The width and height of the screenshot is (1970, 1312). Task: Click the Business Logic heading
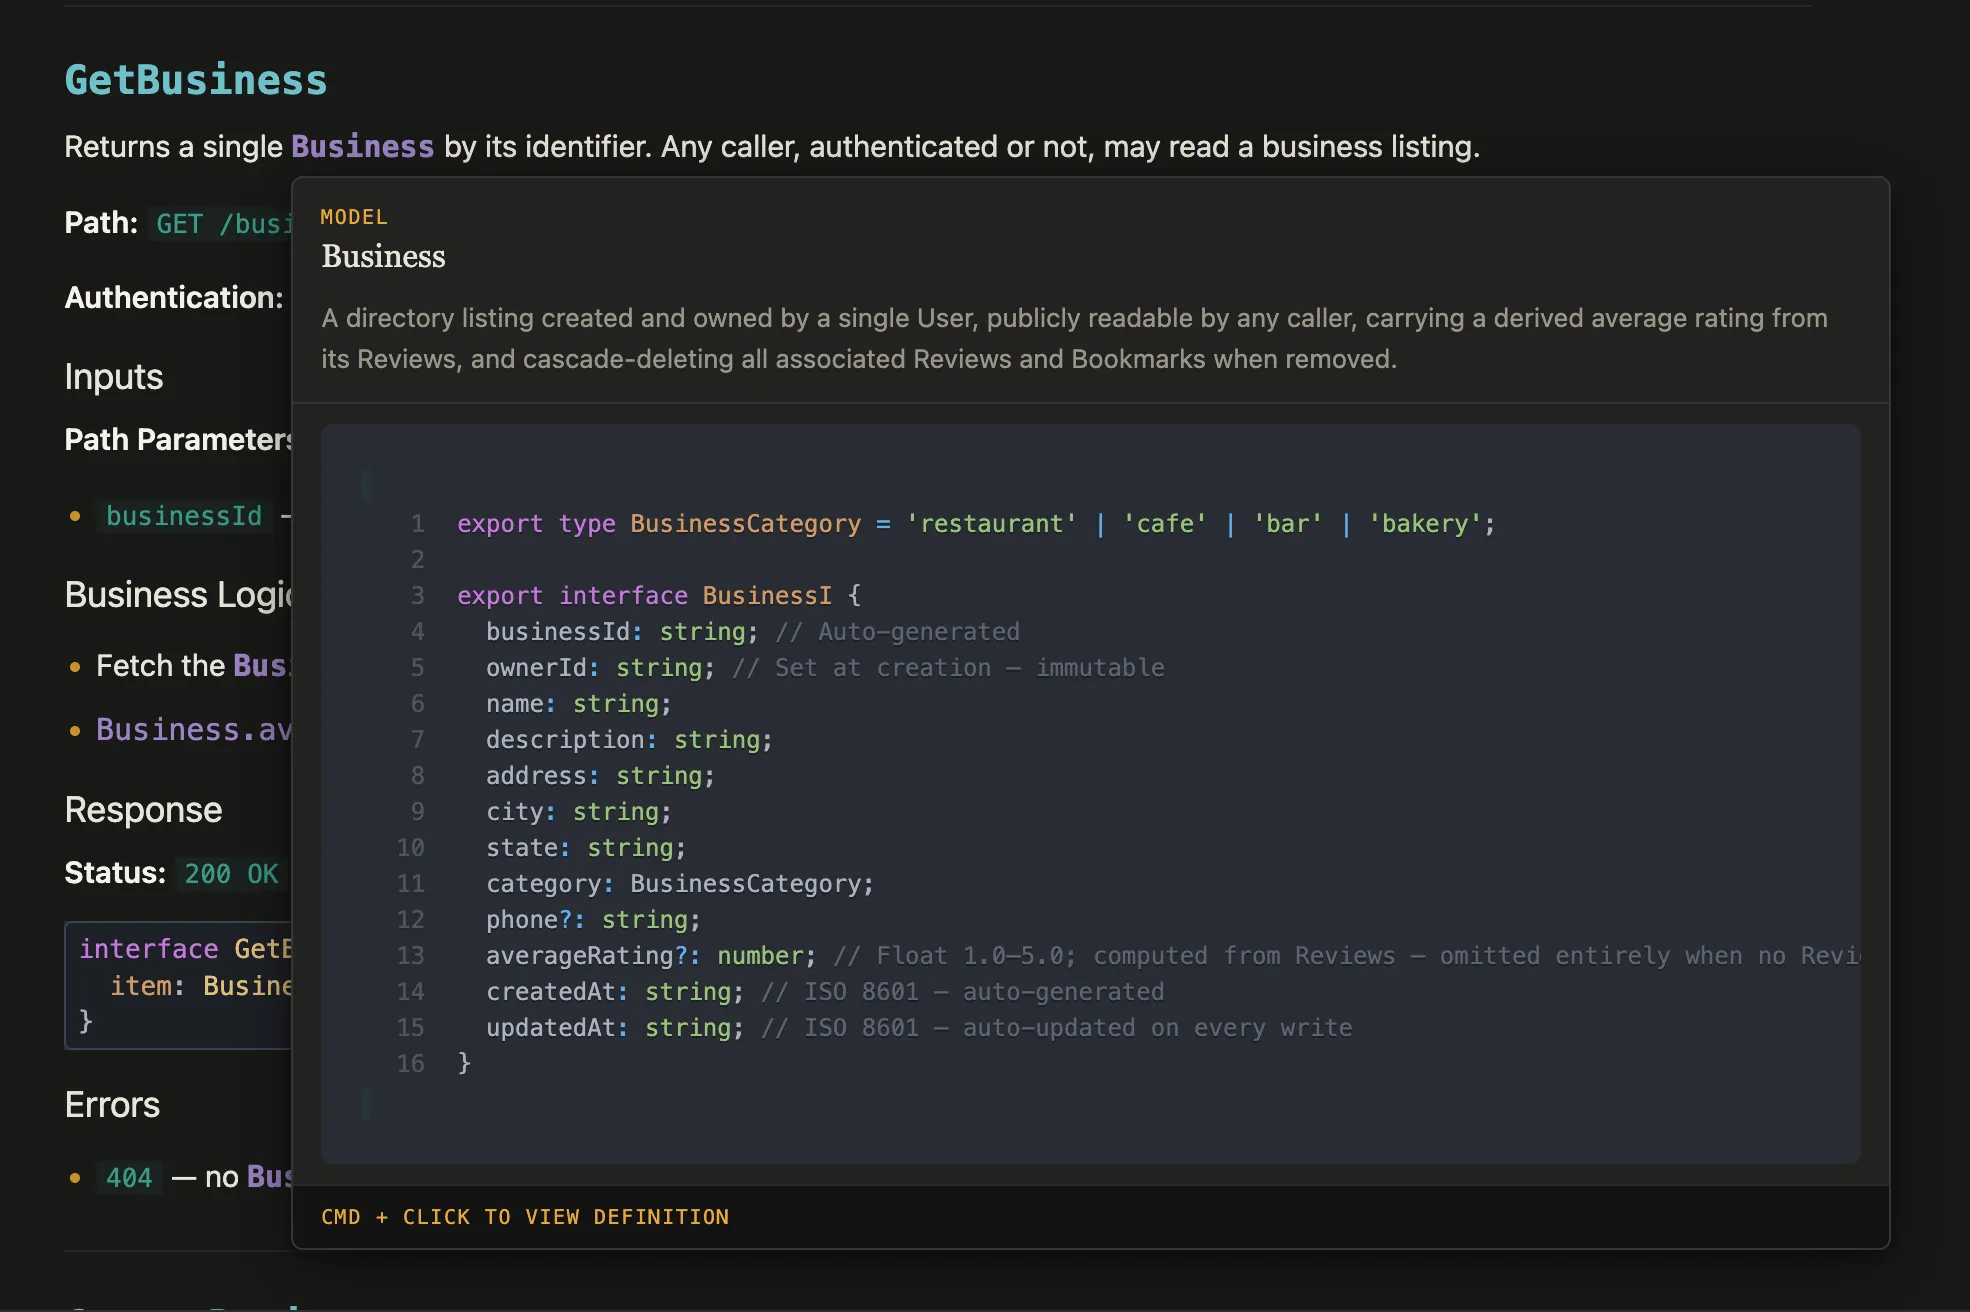(178, 595)
